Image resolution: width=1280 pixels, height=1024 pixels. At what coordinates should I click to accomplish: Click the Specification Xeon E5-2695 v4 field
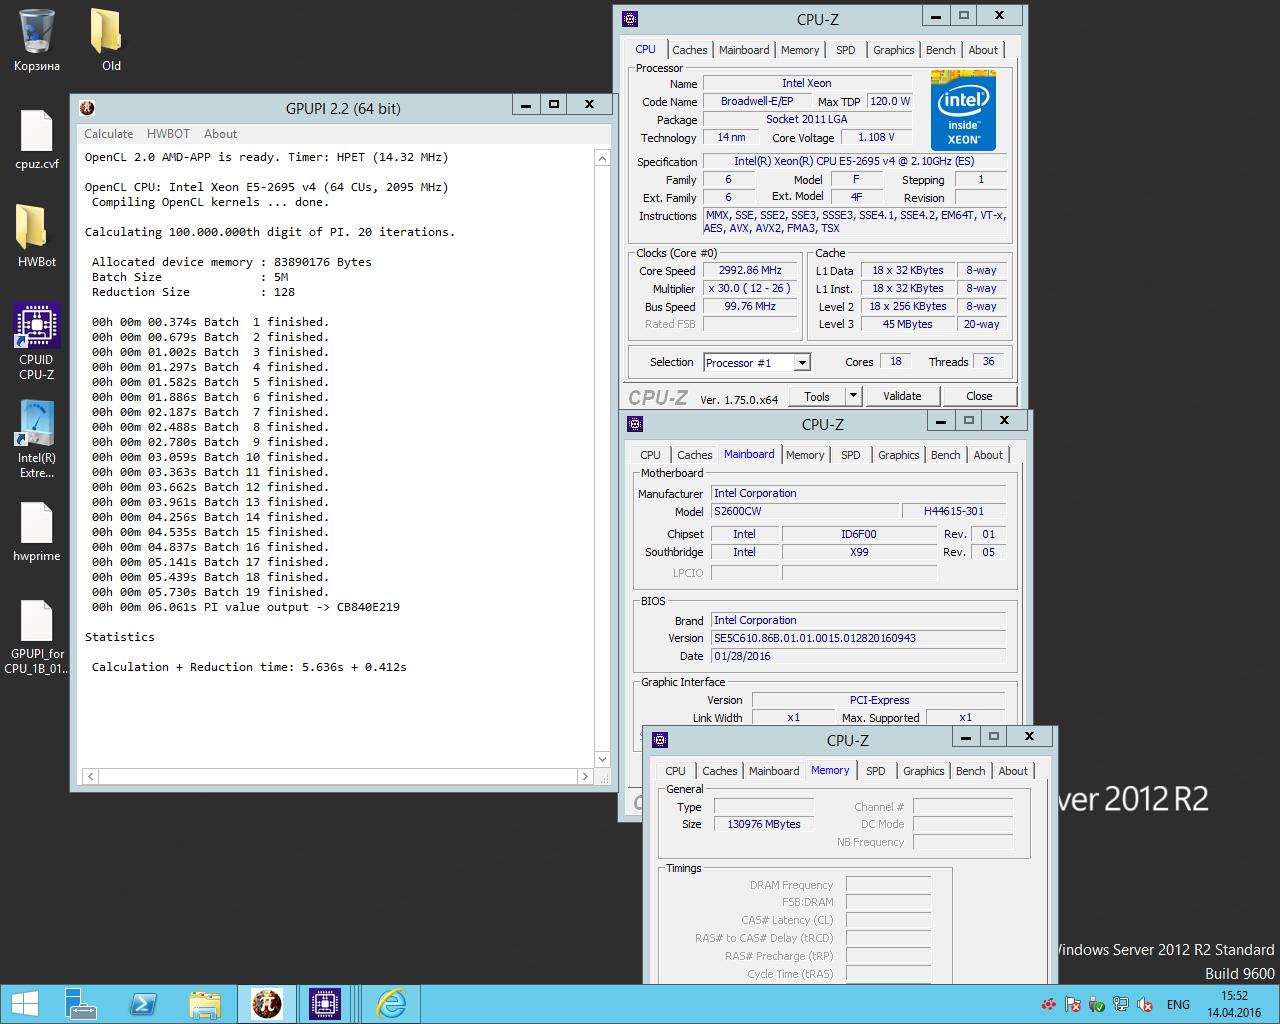(854, 161)
